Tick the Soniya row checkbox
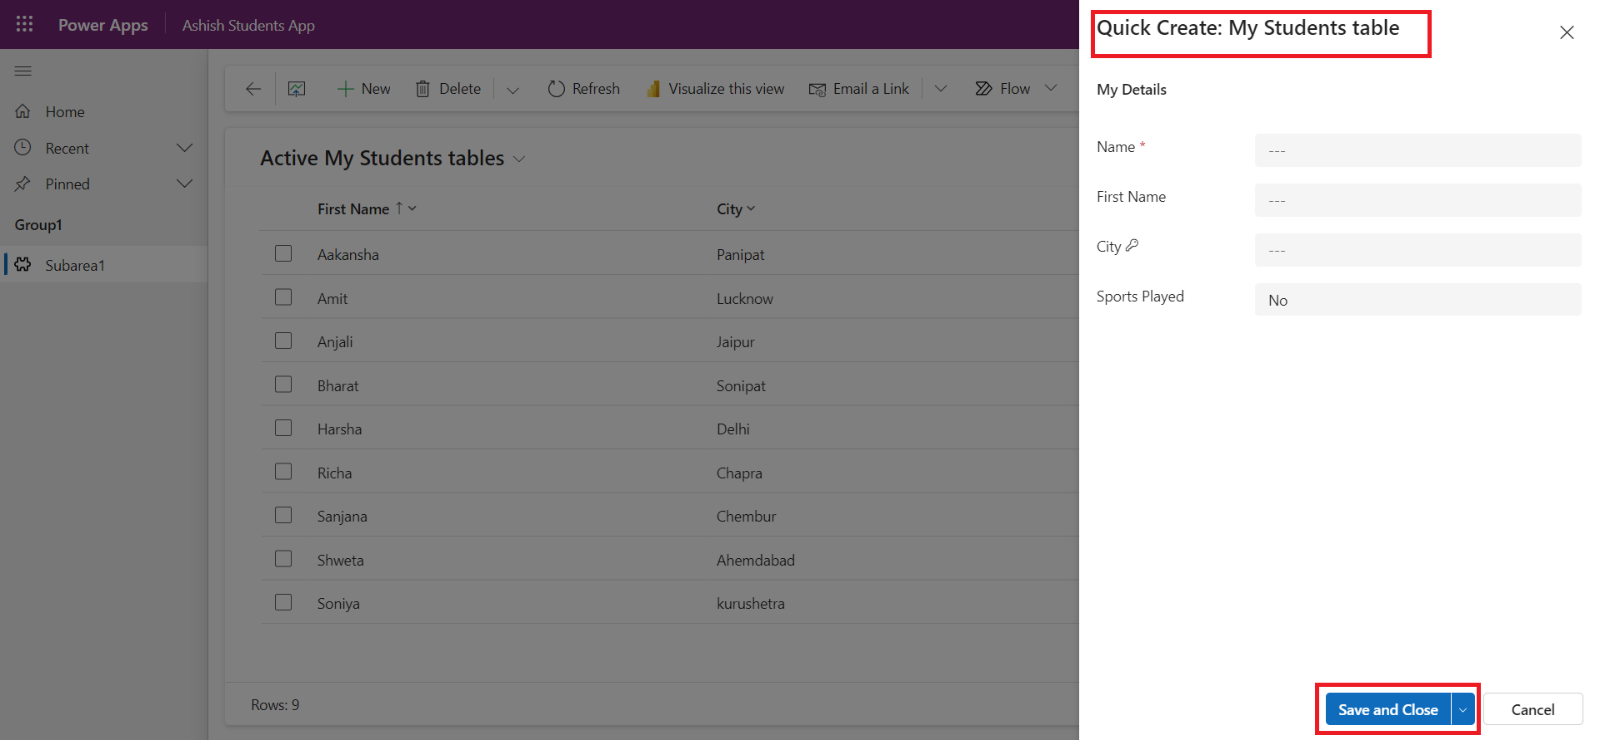Image resolution: width=1600 pixels, height=740 pixels. 284,603
